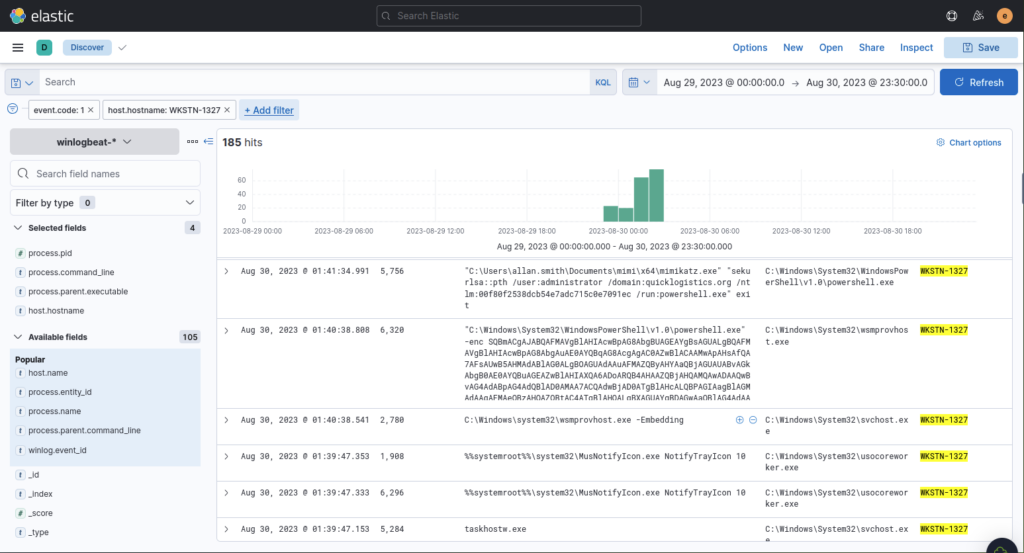Select process.pid in selected fields
Screen dimensions: 1024x553
point(50,253)
